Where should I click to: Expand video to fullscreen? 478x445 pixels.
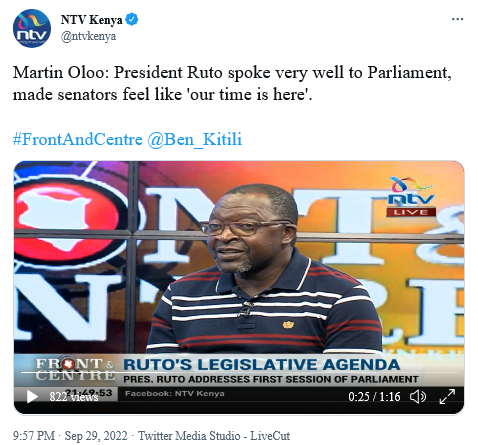tap(447, 396)
